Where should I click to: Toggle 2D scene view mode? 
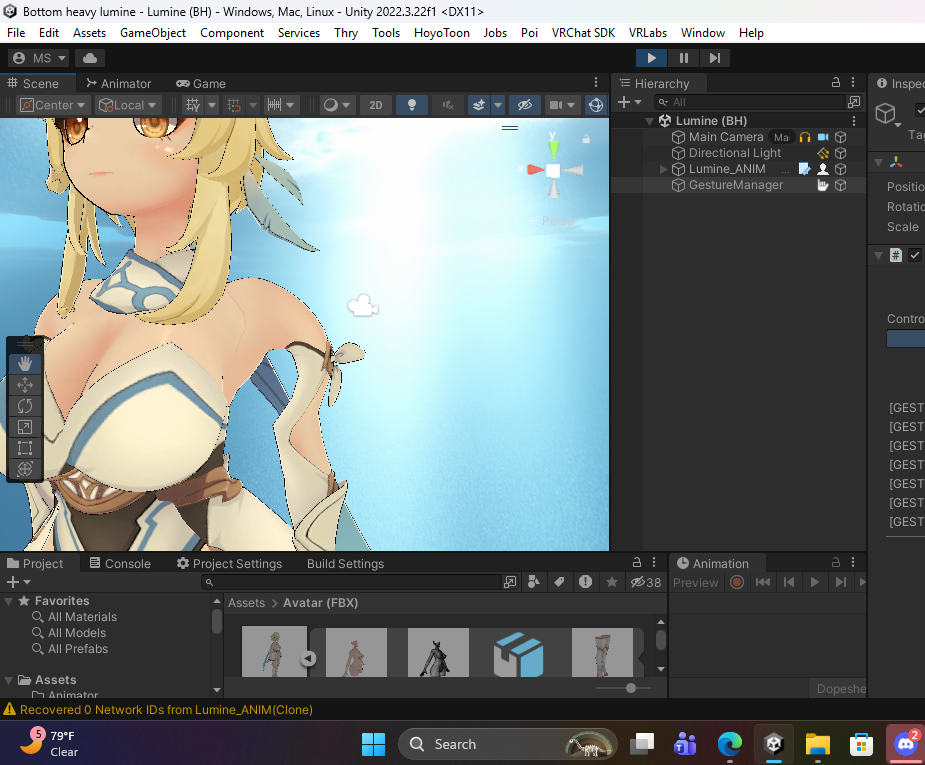[376, 105]
